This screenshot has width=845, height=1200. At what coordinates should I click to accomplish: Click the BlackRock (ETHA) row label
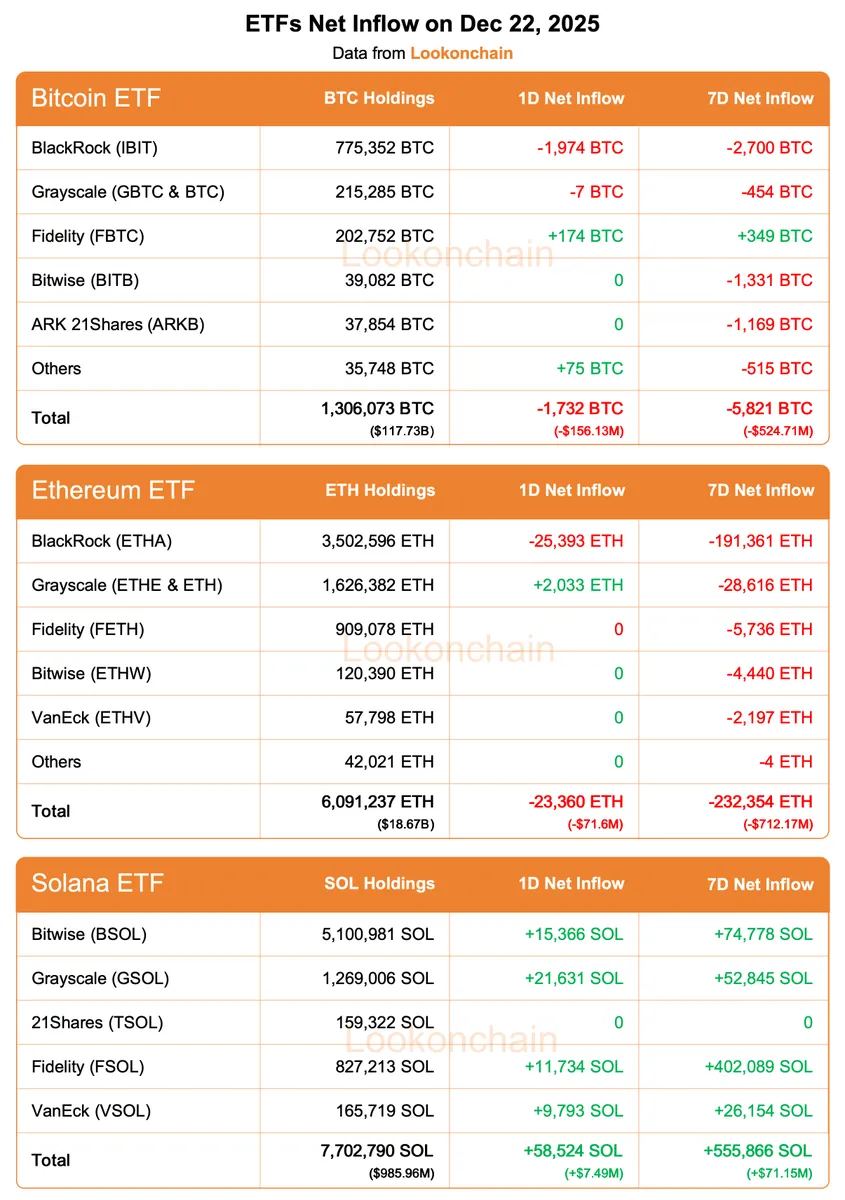[x=102, y=541]
